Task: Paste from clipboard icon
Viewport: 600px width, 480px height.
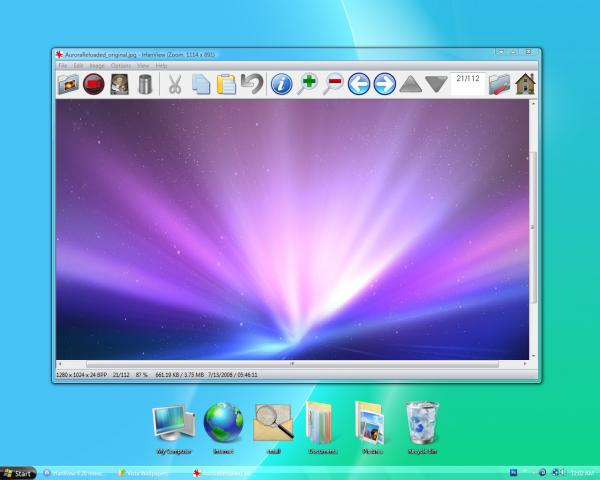Action: click(x=226, y=85)
